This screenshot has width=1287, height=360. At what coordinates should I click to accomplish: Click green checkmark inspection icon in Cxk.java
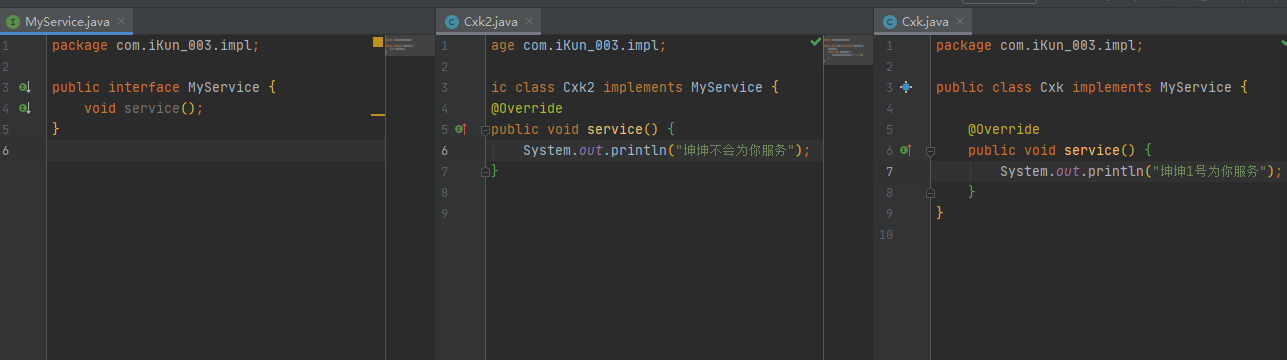1283,42
